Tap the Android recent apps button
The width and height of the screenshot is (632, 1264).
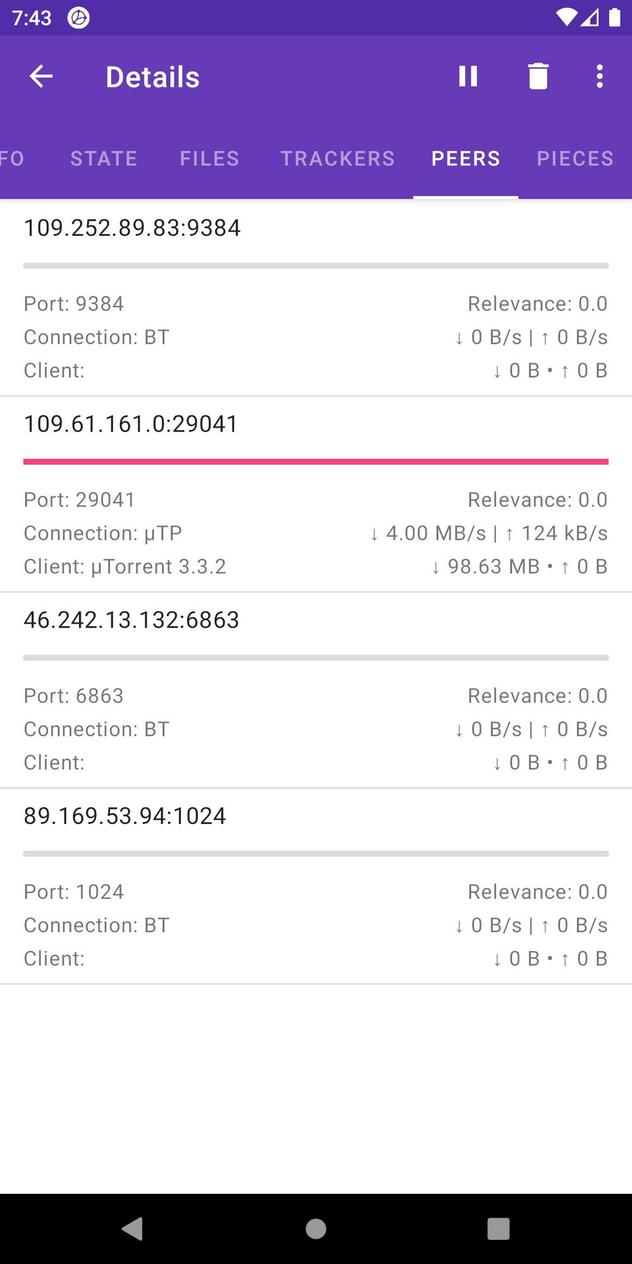(x=497, y=1228)
